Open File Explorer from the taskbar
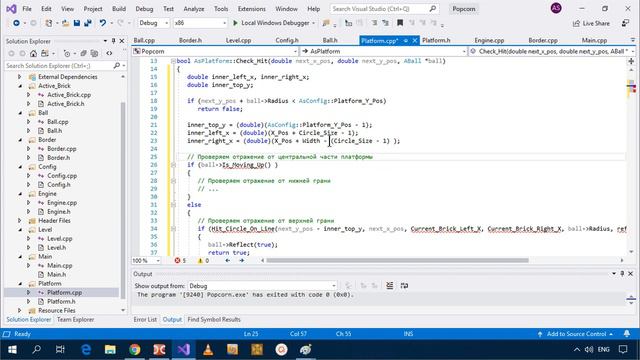 tap(110, 350)
